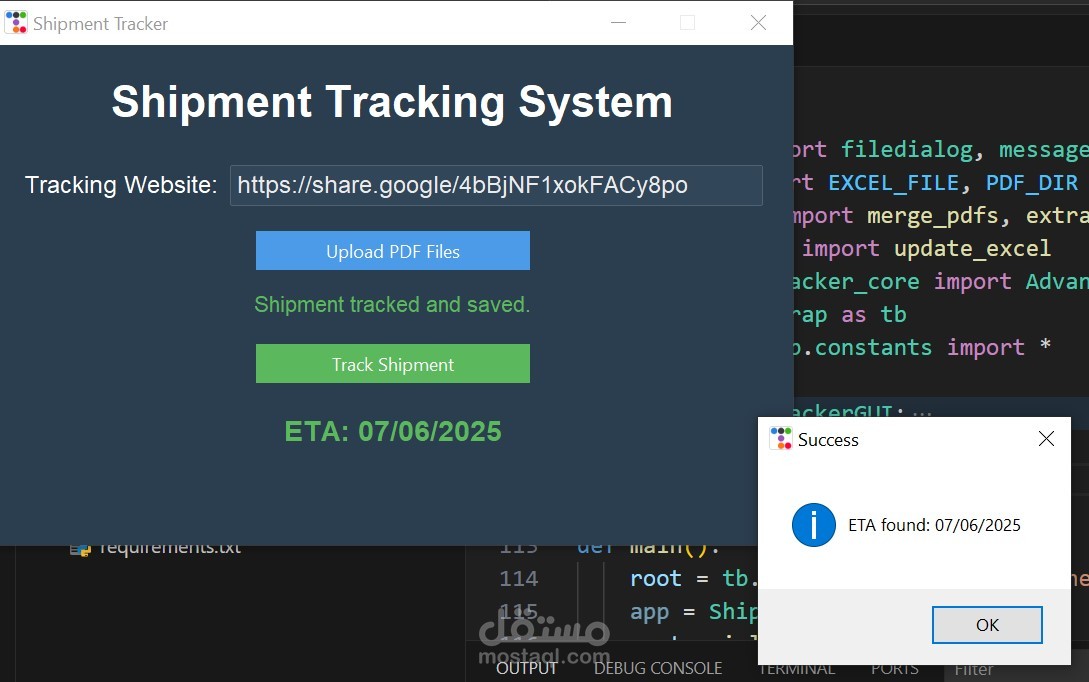
Task: Maximize the Shipment Tracker window
Action: 687,23
